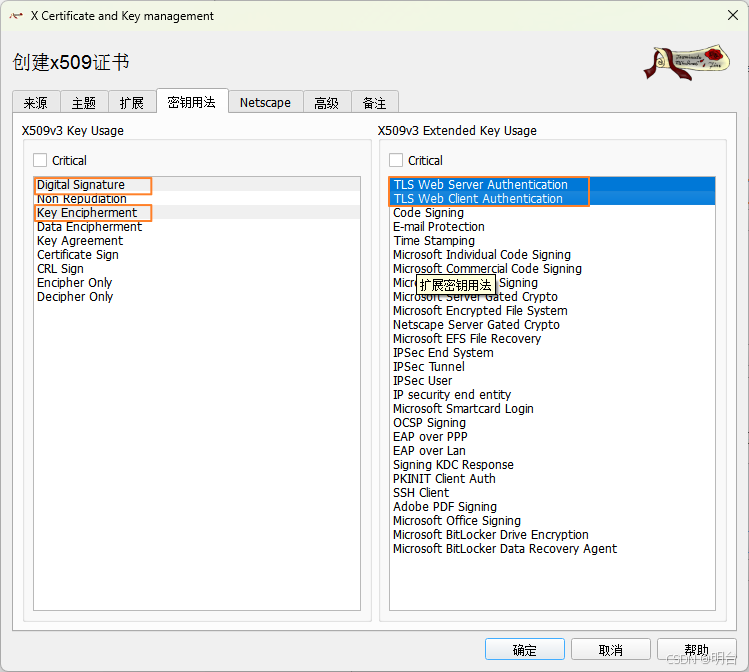
Task: Select Microsoft BitLocker Data Recovery Agent
Action: click(552, 549)
